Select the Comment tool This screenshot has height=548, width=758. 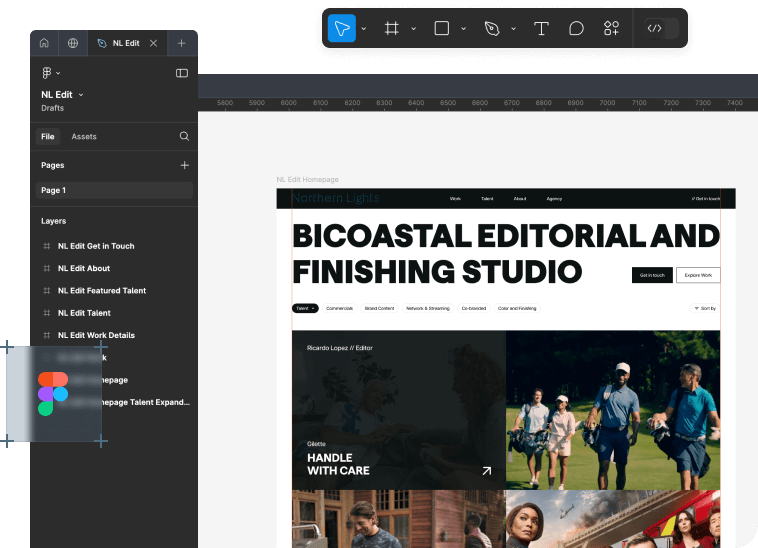click(x=576, y=28)
